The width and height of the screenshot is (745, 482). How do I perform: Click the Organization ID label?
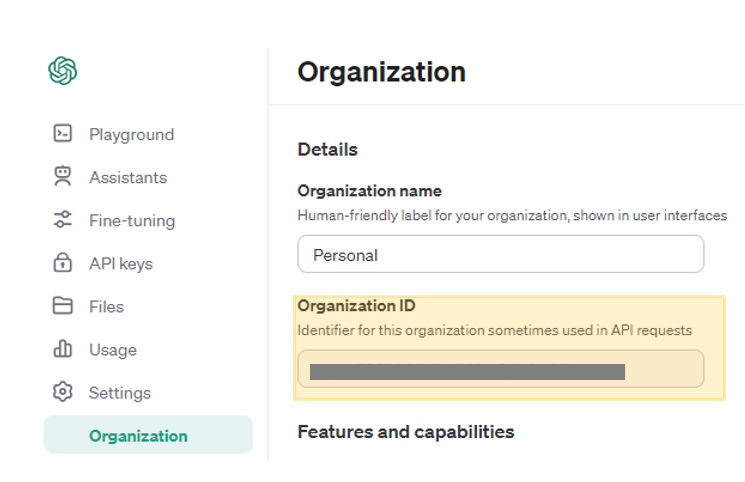[x=356, y=306]
